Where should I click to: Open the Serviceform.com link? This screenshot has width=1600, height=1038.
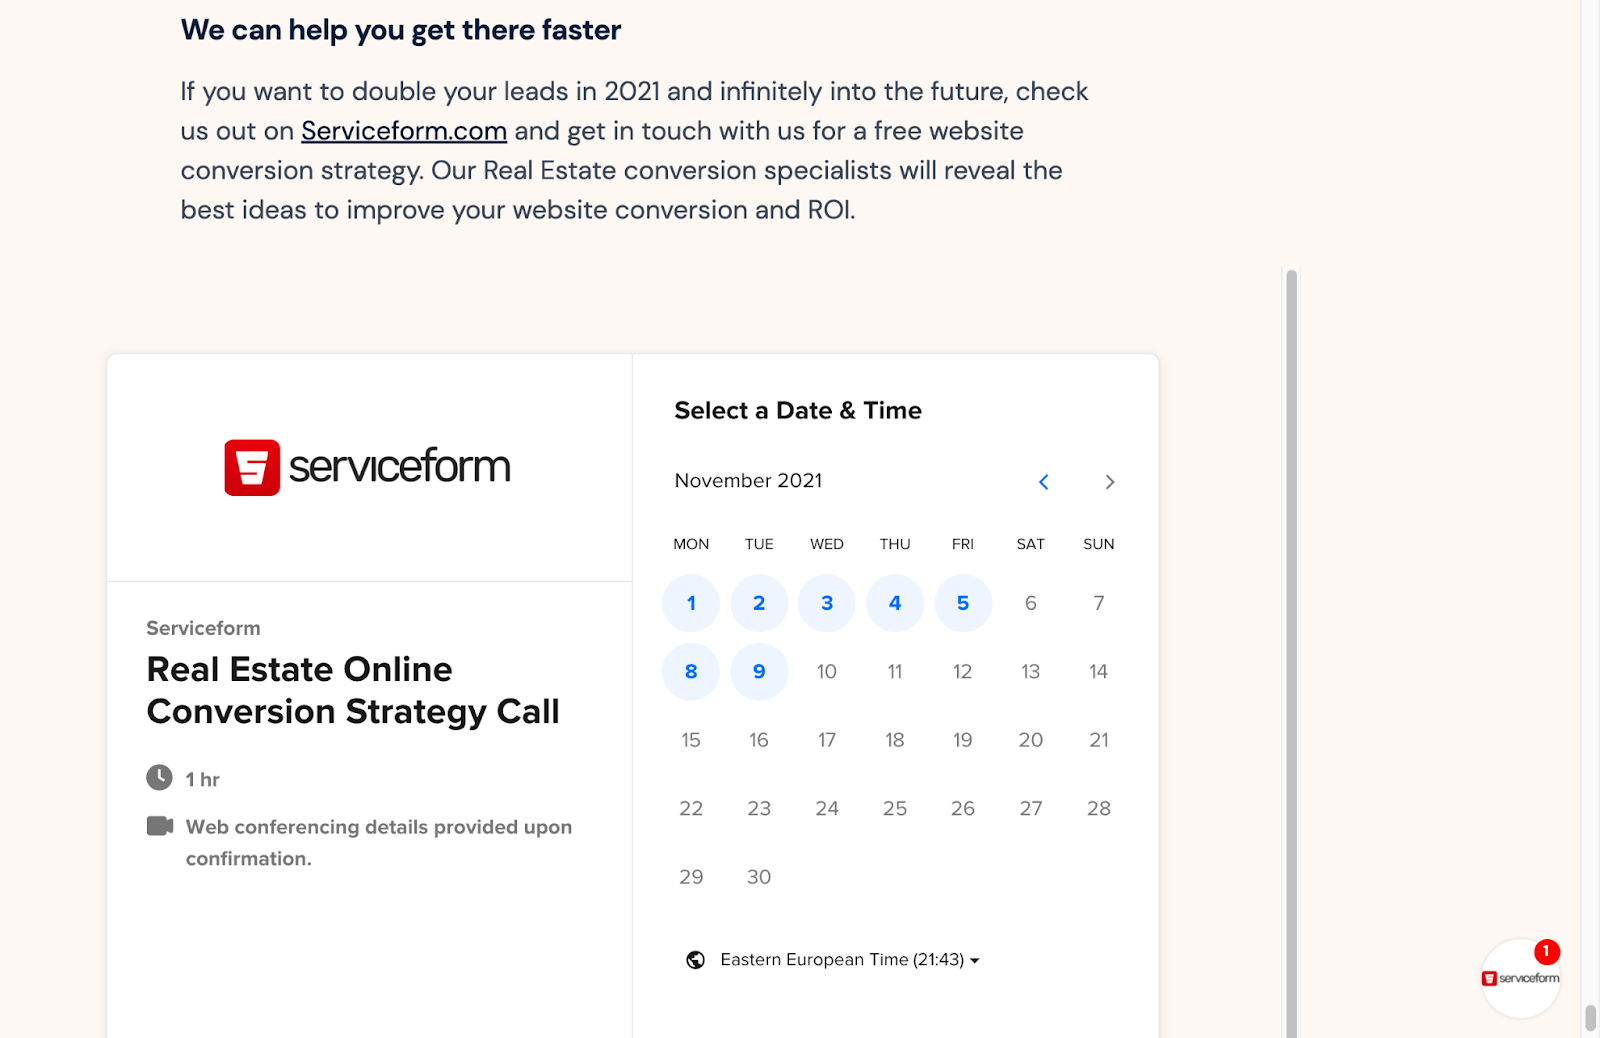pos(404,131)
